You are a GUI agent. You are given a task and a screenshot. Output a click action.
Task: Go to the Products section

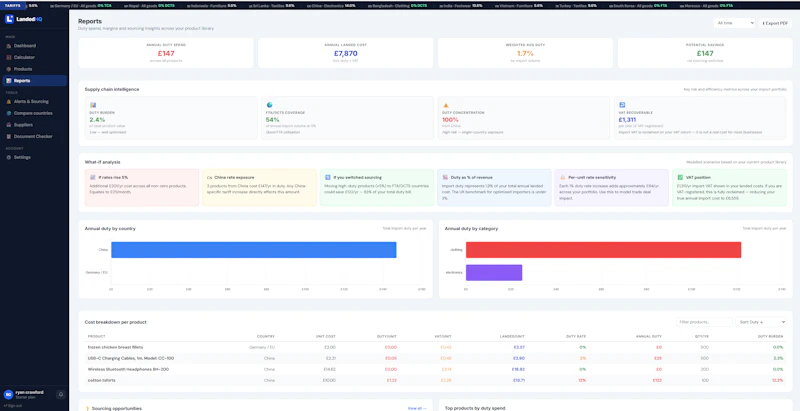pos(35,69)
